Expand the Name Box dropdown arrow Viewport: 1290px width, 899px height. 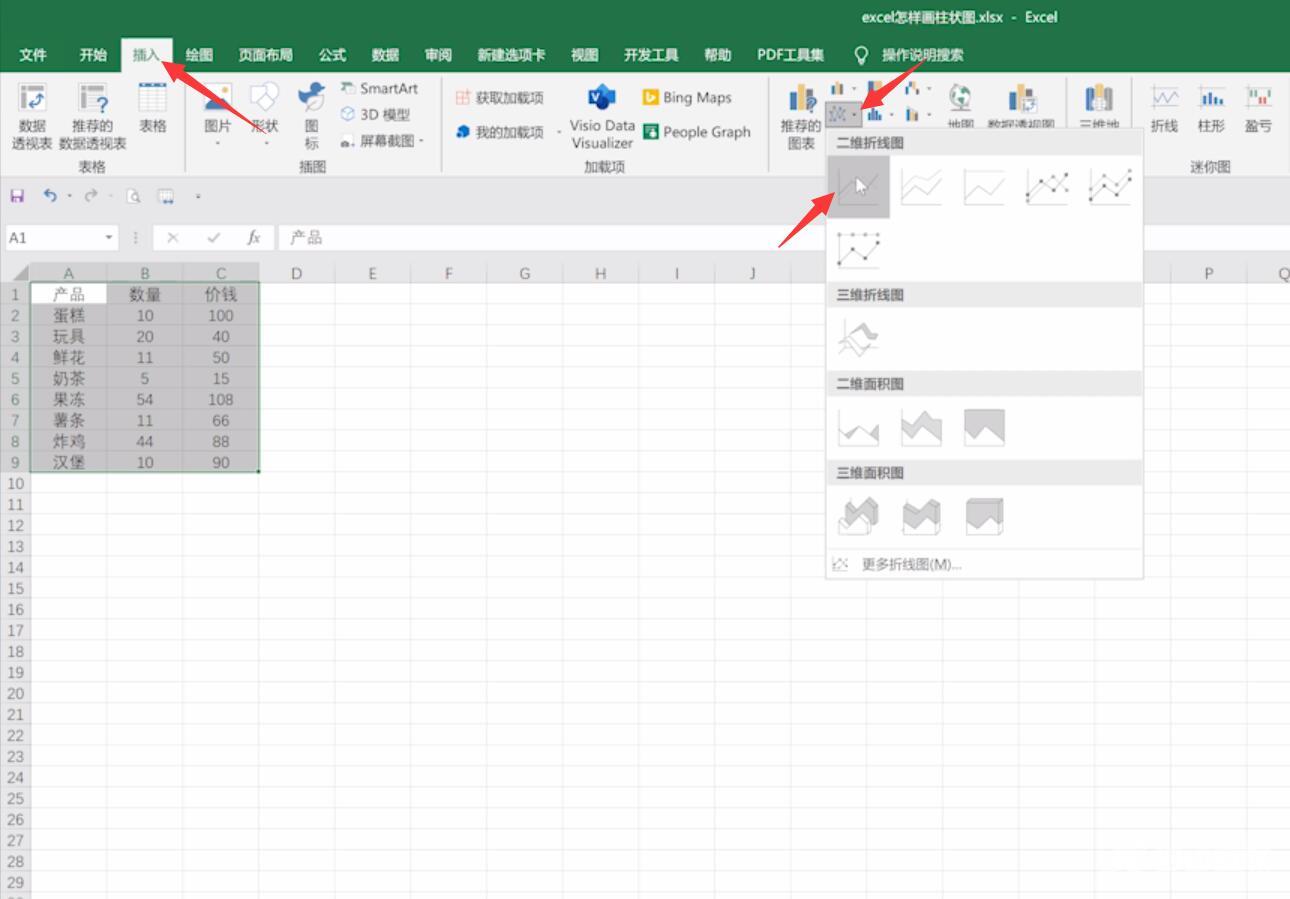pyautogui.click(x=109, y=238)
